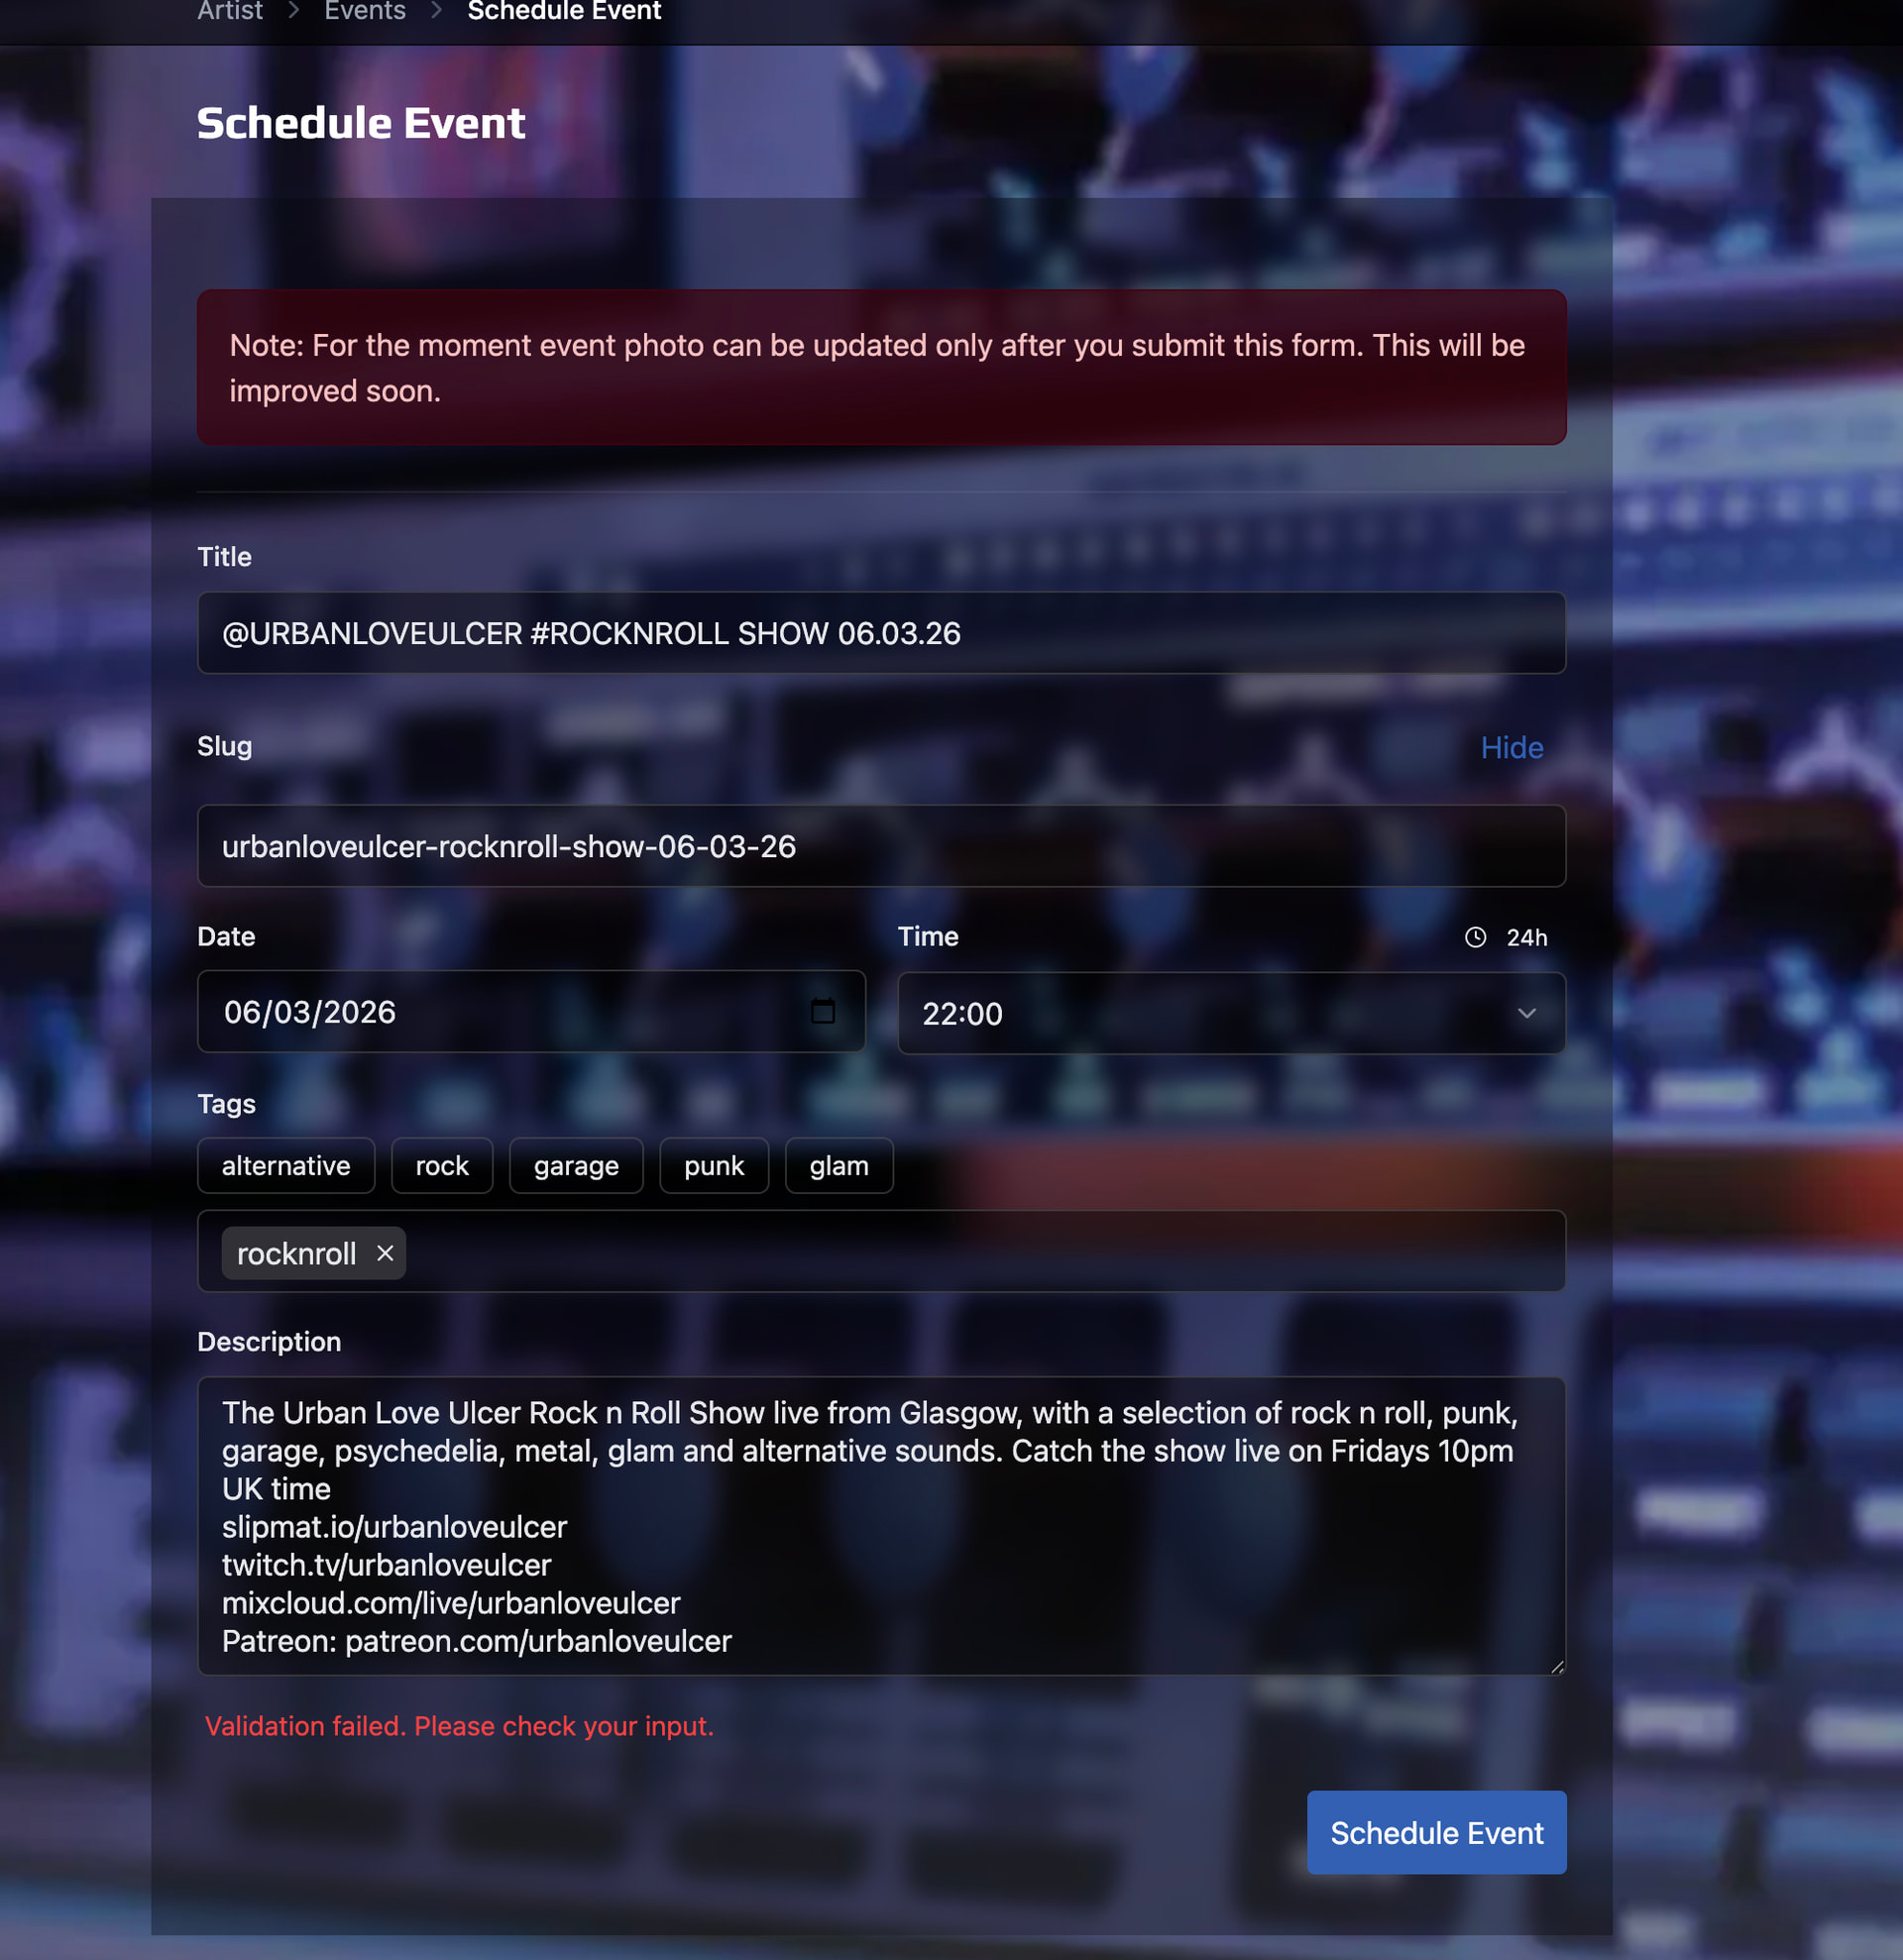
Task: Toggle the 24h clock format
Action: [x=1526, y=937]
